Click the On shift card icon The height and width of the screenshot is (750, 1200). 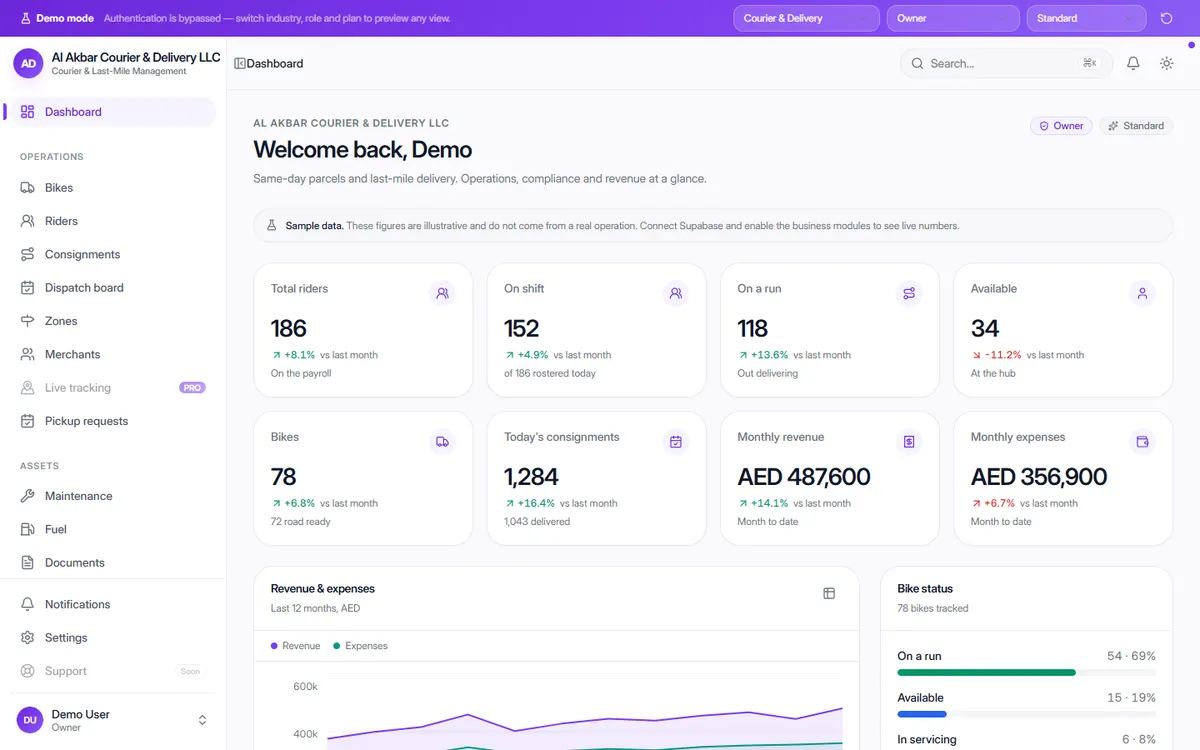tap(676, 293)
